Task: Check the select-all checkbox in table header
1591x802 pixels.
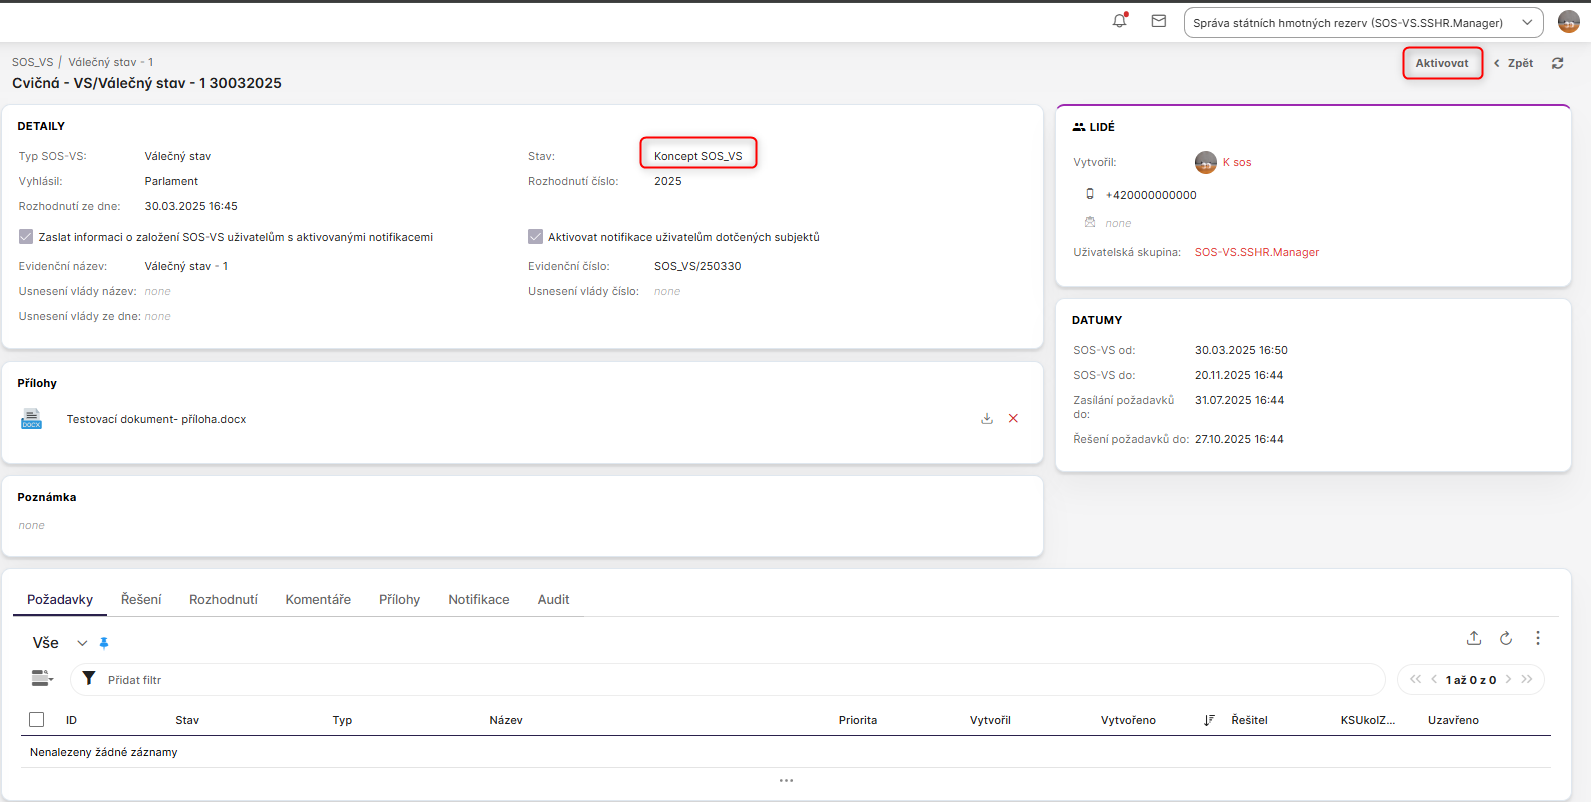Action: (x=37, y=719)
